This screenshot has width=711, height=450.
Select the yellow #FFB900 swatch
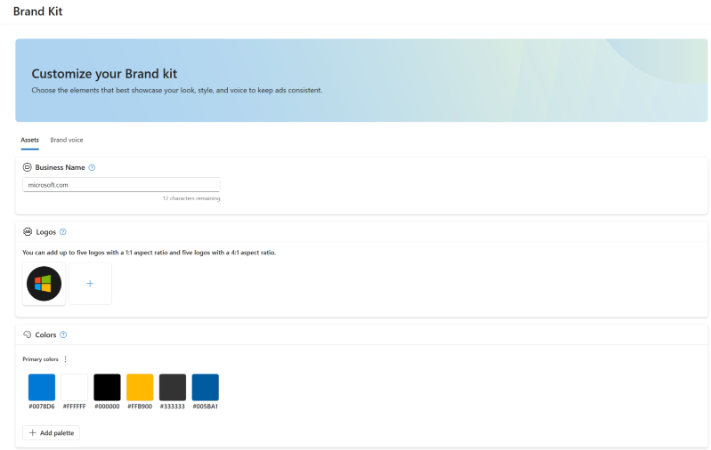pos(140,387)
